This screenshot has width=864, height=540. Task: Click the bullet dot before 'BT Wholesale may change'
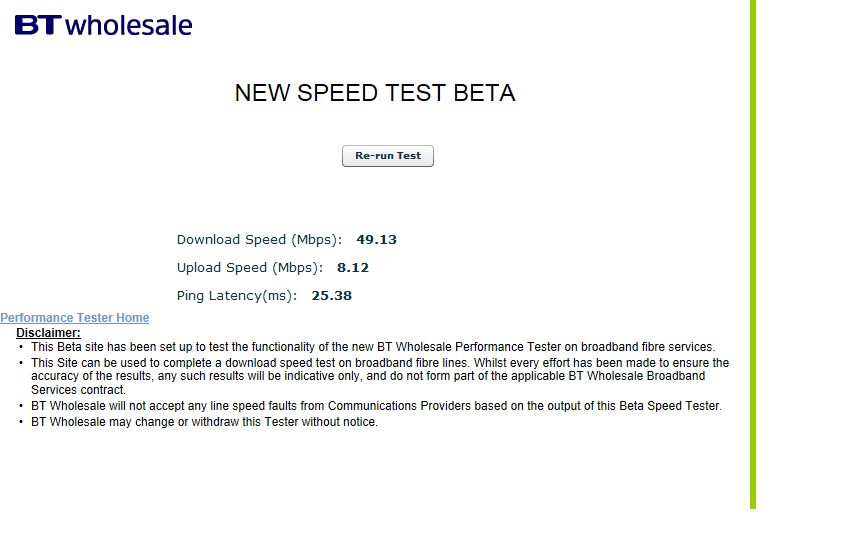click(x=21, y=422)
